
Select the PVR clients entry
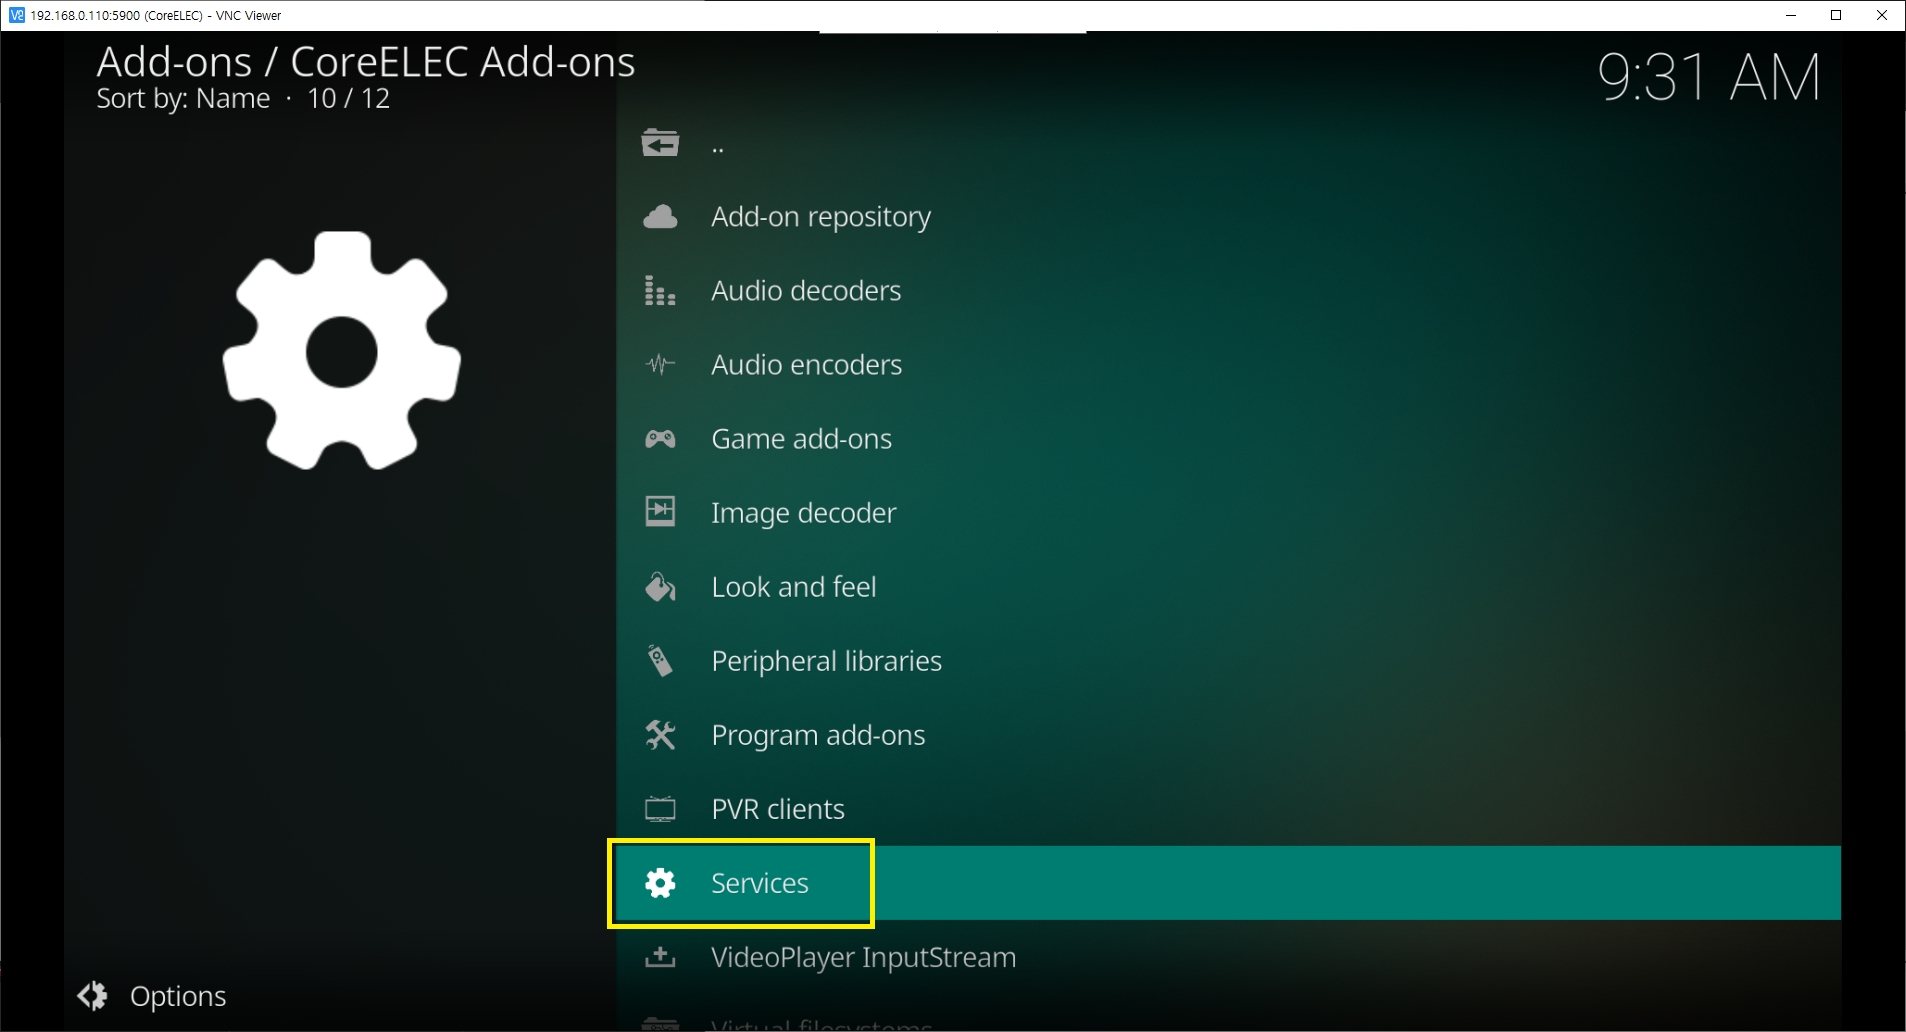click(x=1228, y=809)
